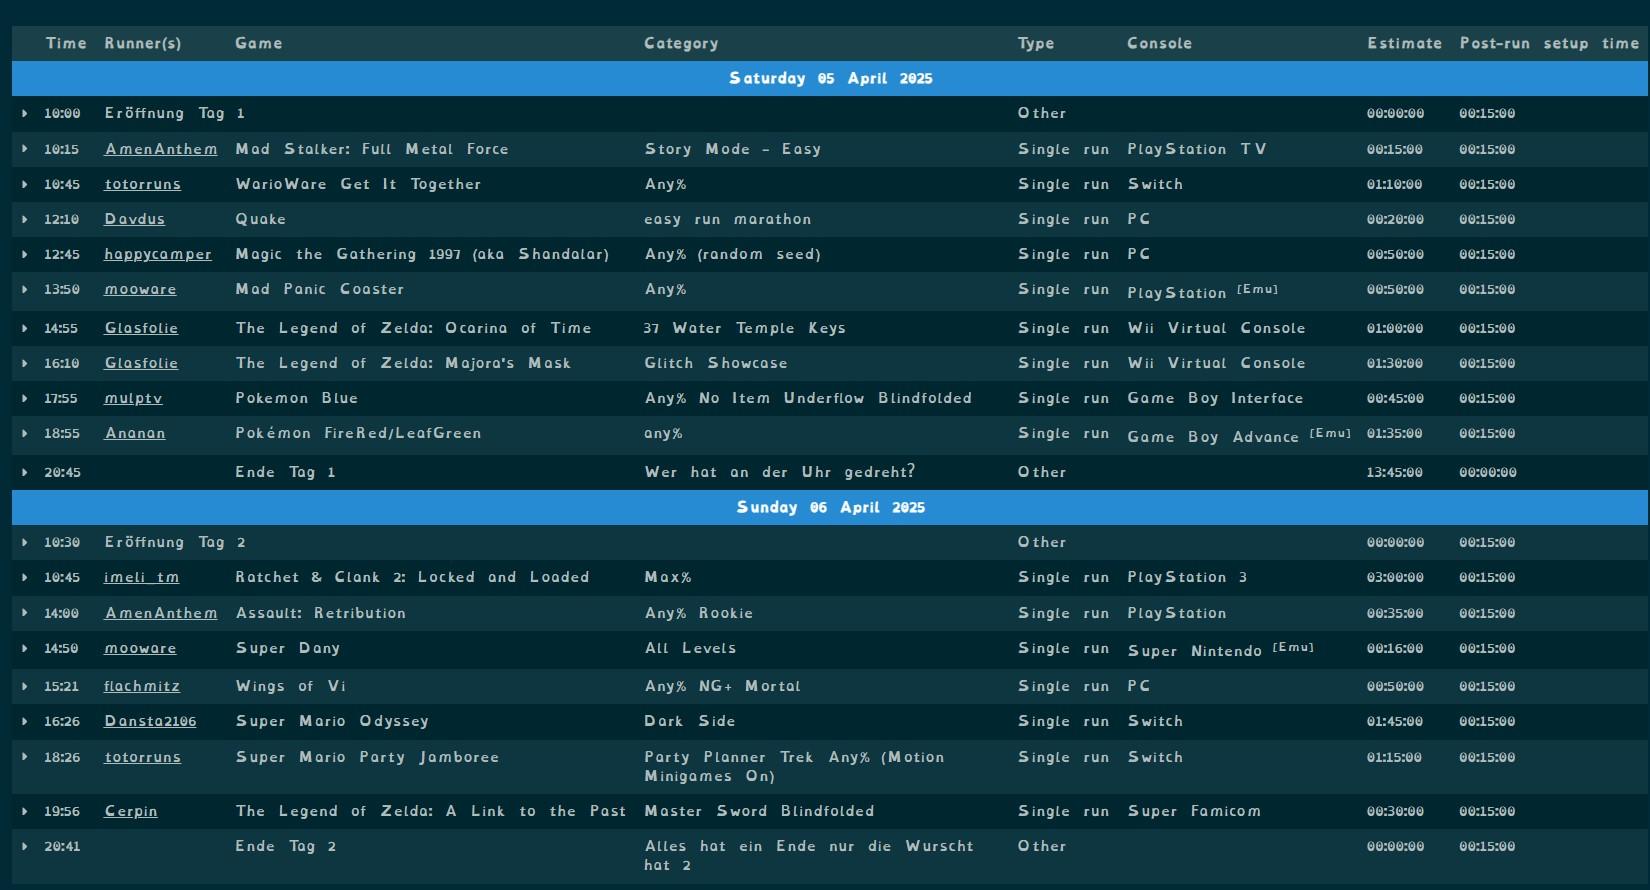
Task: Select the 03:00:00 estimate for Ratchet & Clank
Action: pyautogui.click(x=1395, y=577)
